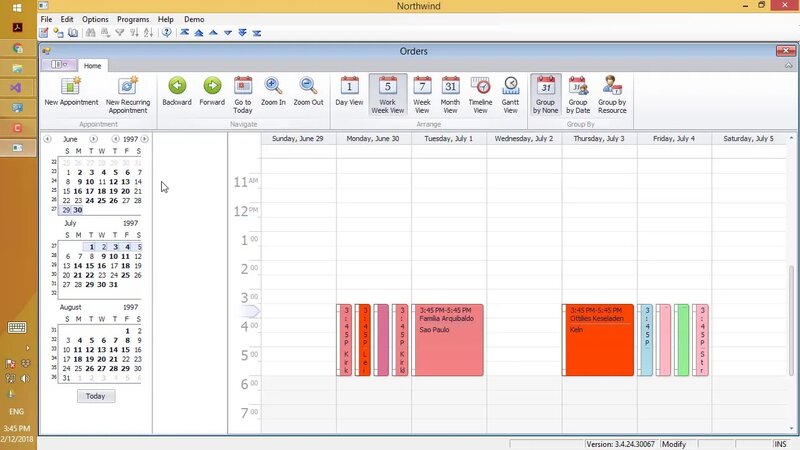This screenshot has width=800, height=450.
Task: Click the scroll down arrow of the calendar
Action: [x=792, y=429]
